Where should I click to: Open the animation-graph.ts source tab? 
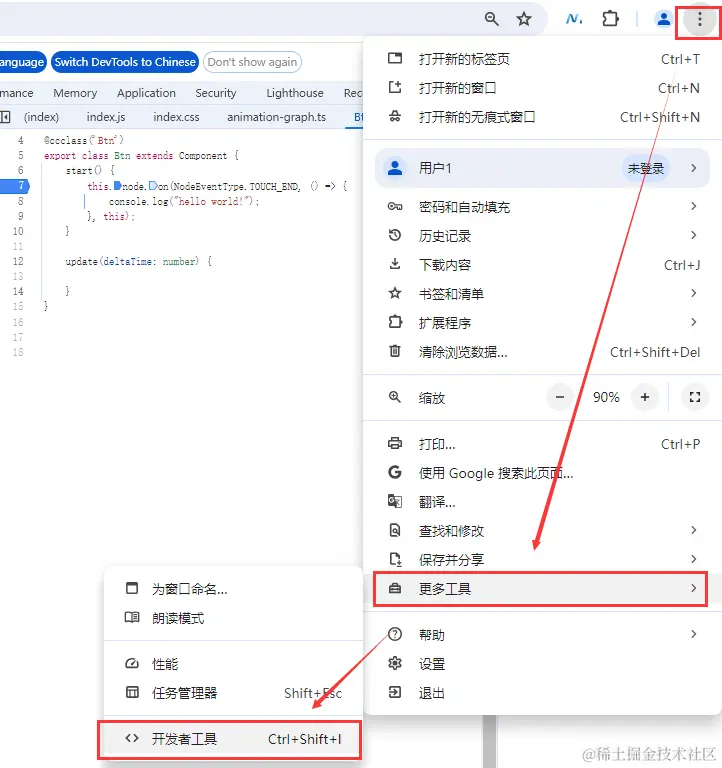[x=276, y=117]
